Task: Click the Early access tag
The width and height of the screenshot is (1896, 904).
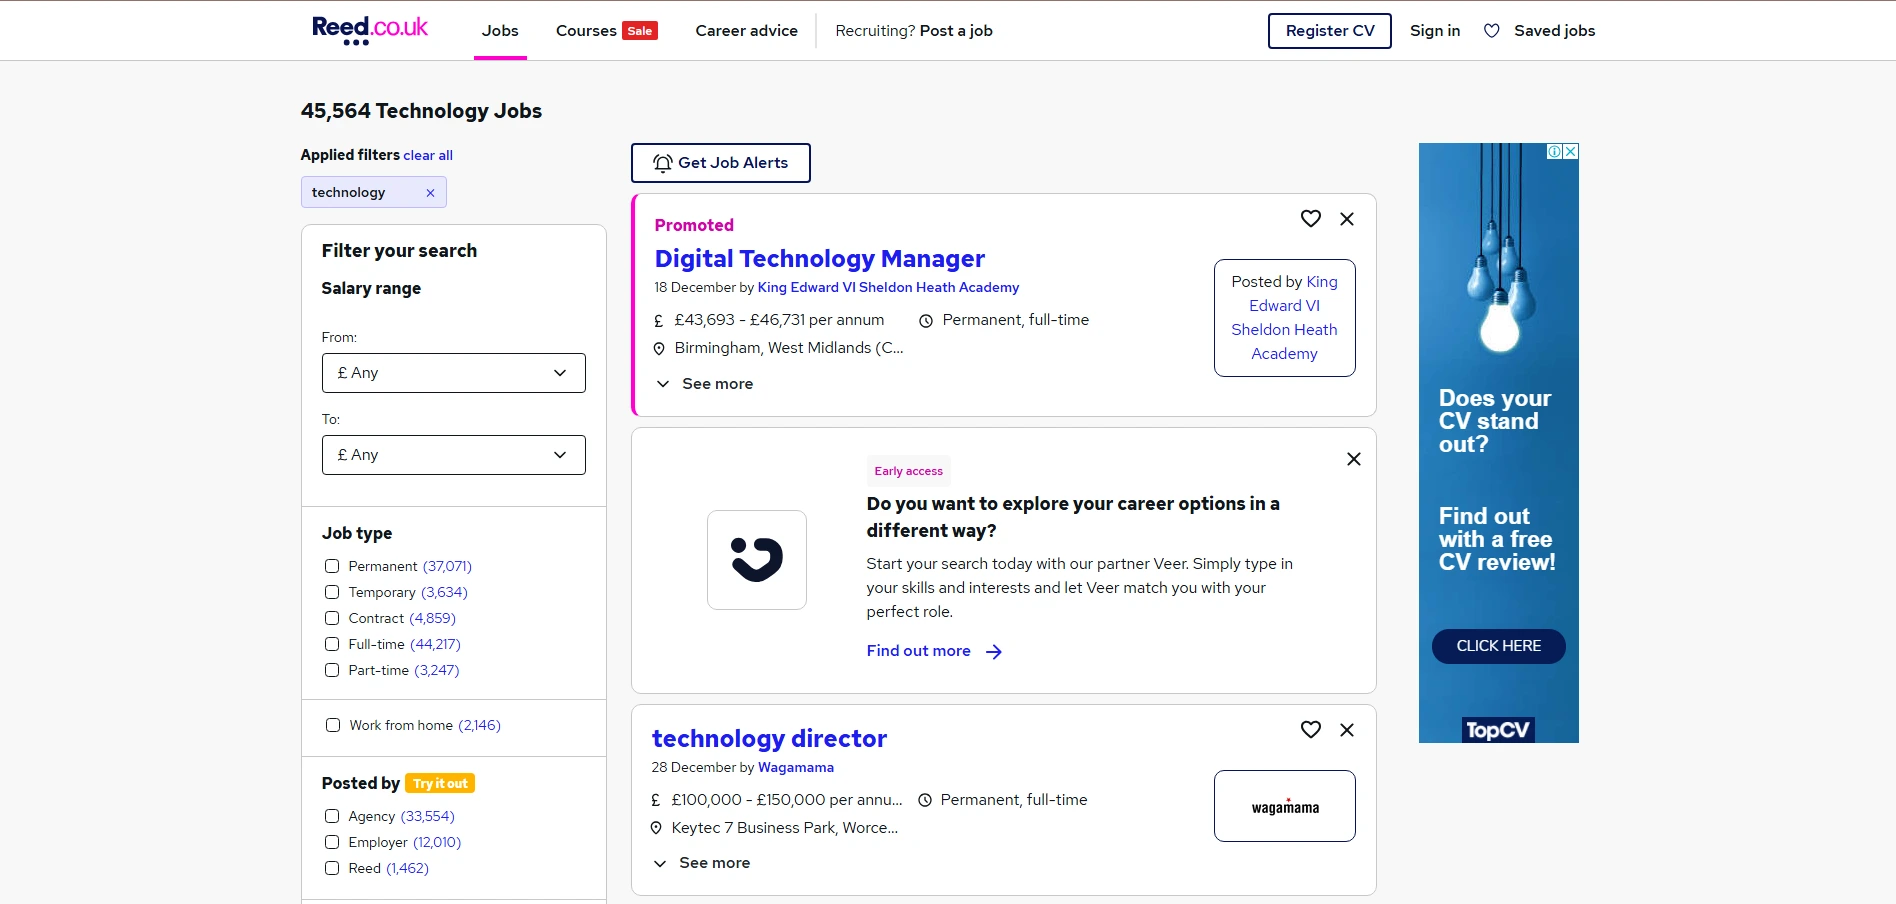Action: pyautogui.click(x=908, y=471)
